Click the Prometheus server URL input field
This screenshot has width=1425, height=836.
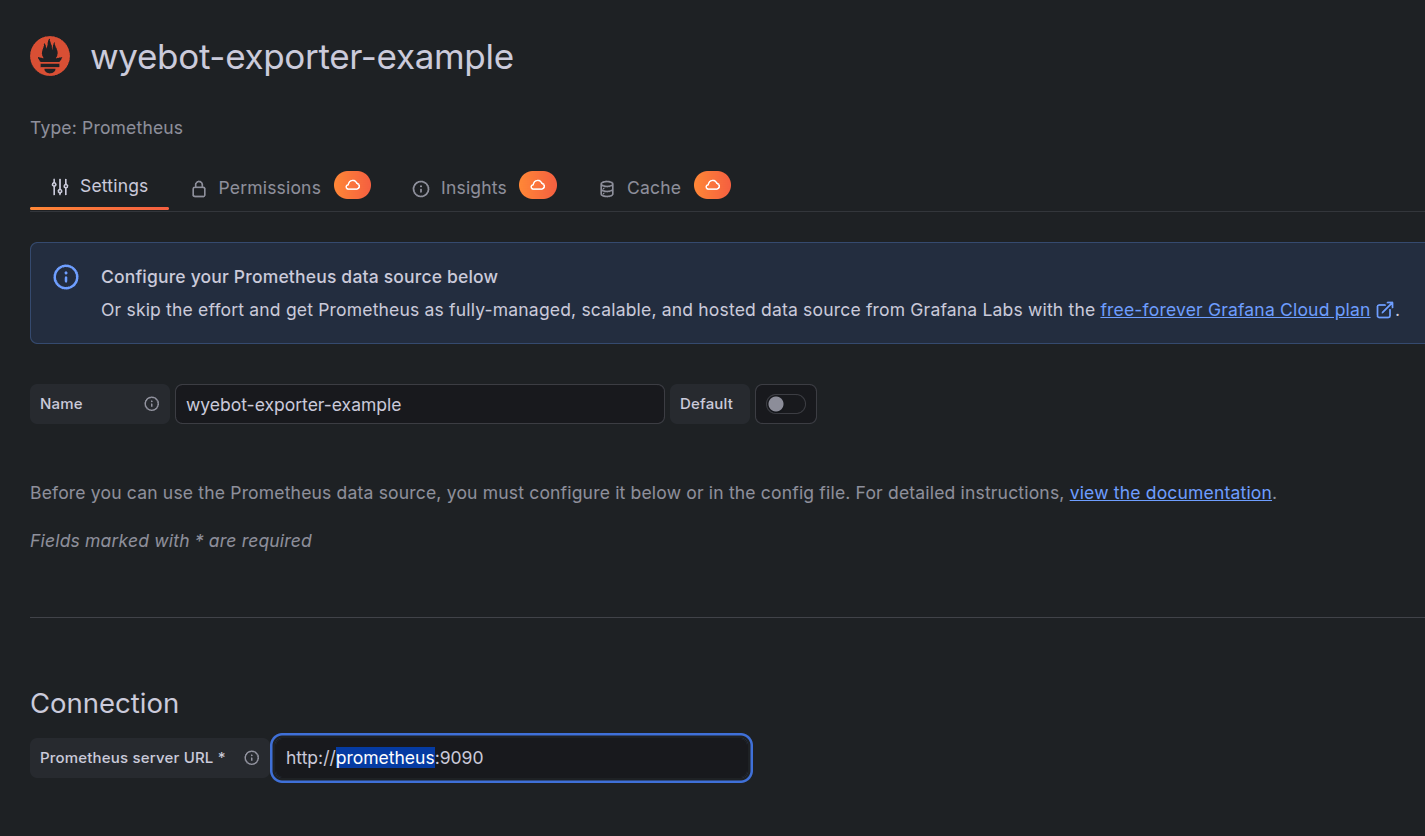point(511,758)
